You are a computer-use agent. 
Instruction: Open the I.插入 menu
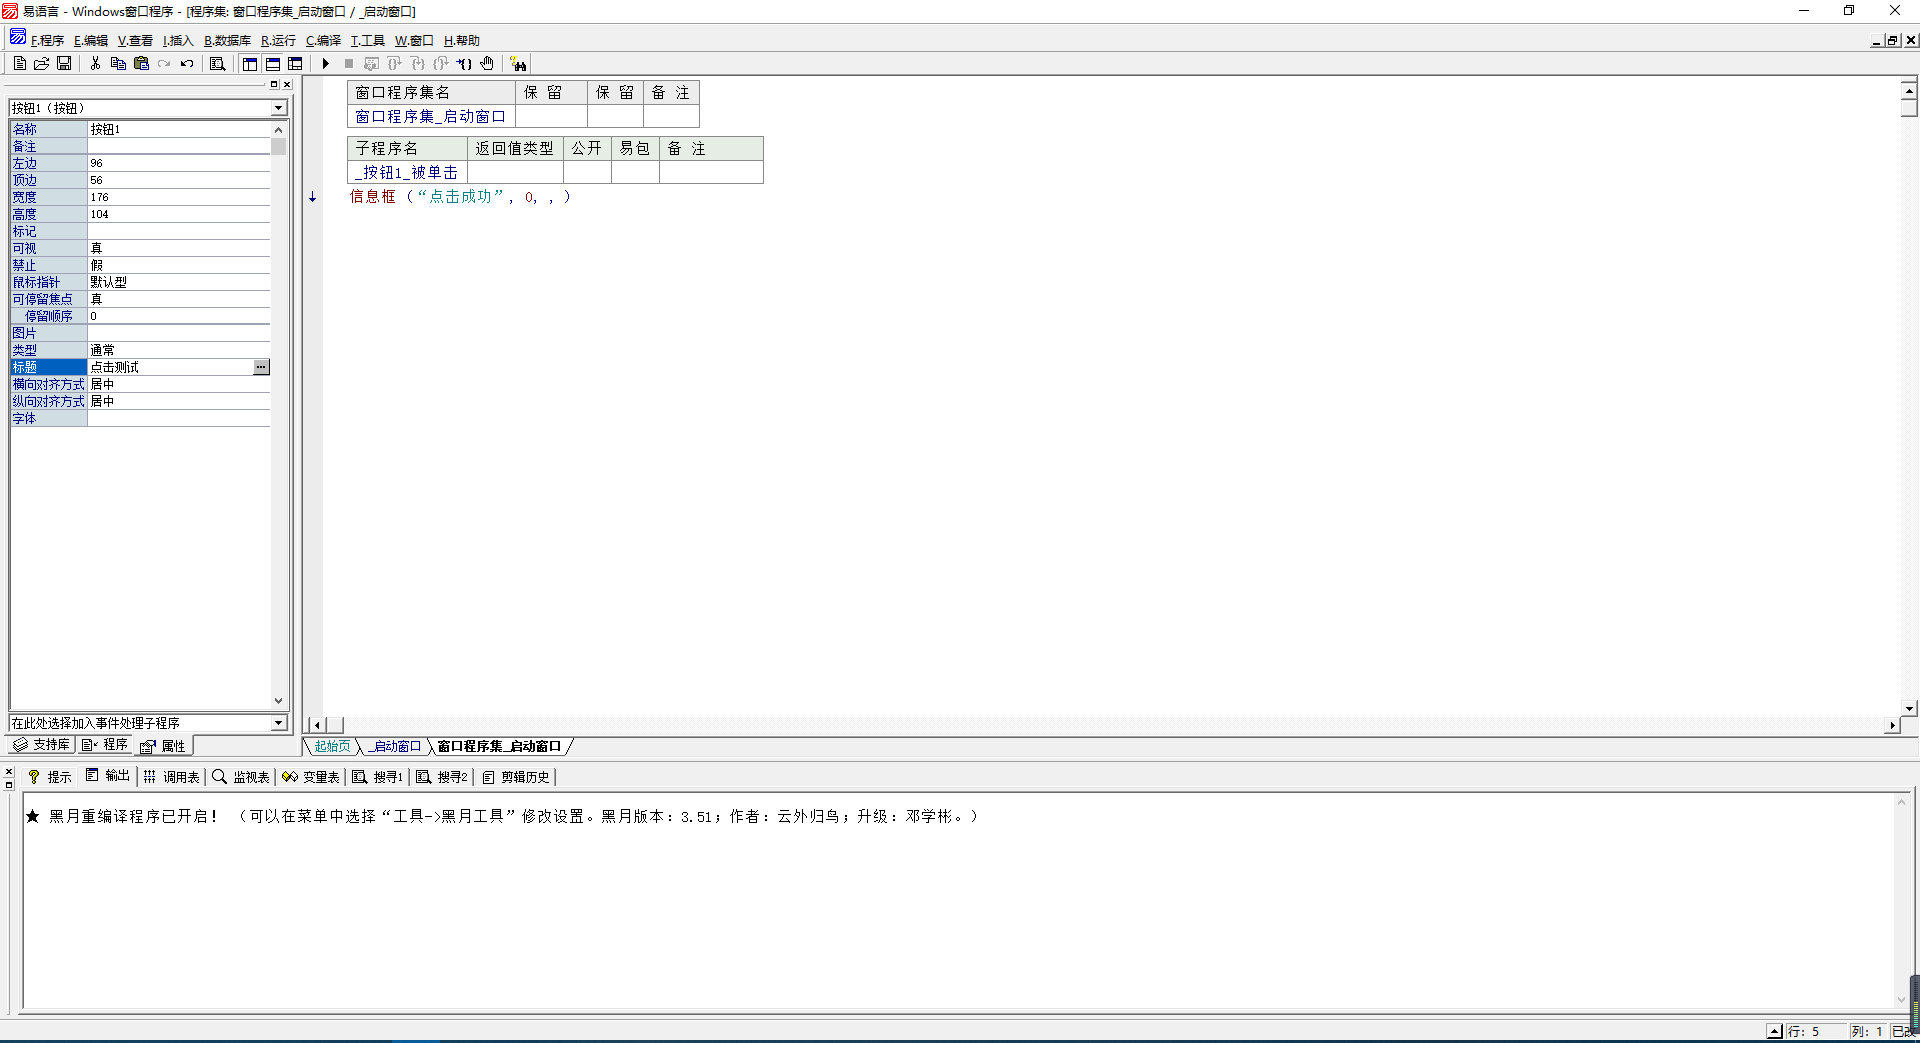coord(178,41)
